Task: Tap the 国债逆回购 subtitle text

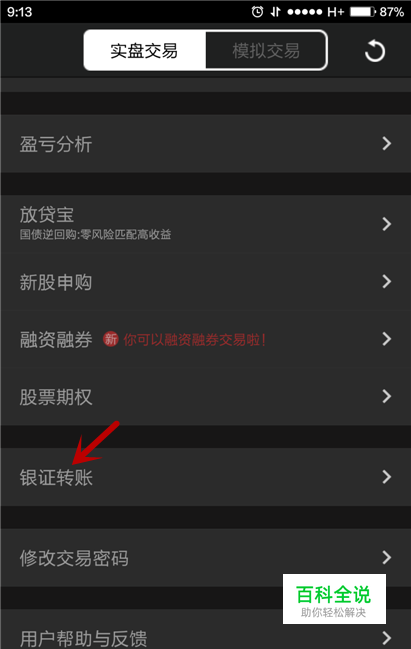Action: click(95, 235)
